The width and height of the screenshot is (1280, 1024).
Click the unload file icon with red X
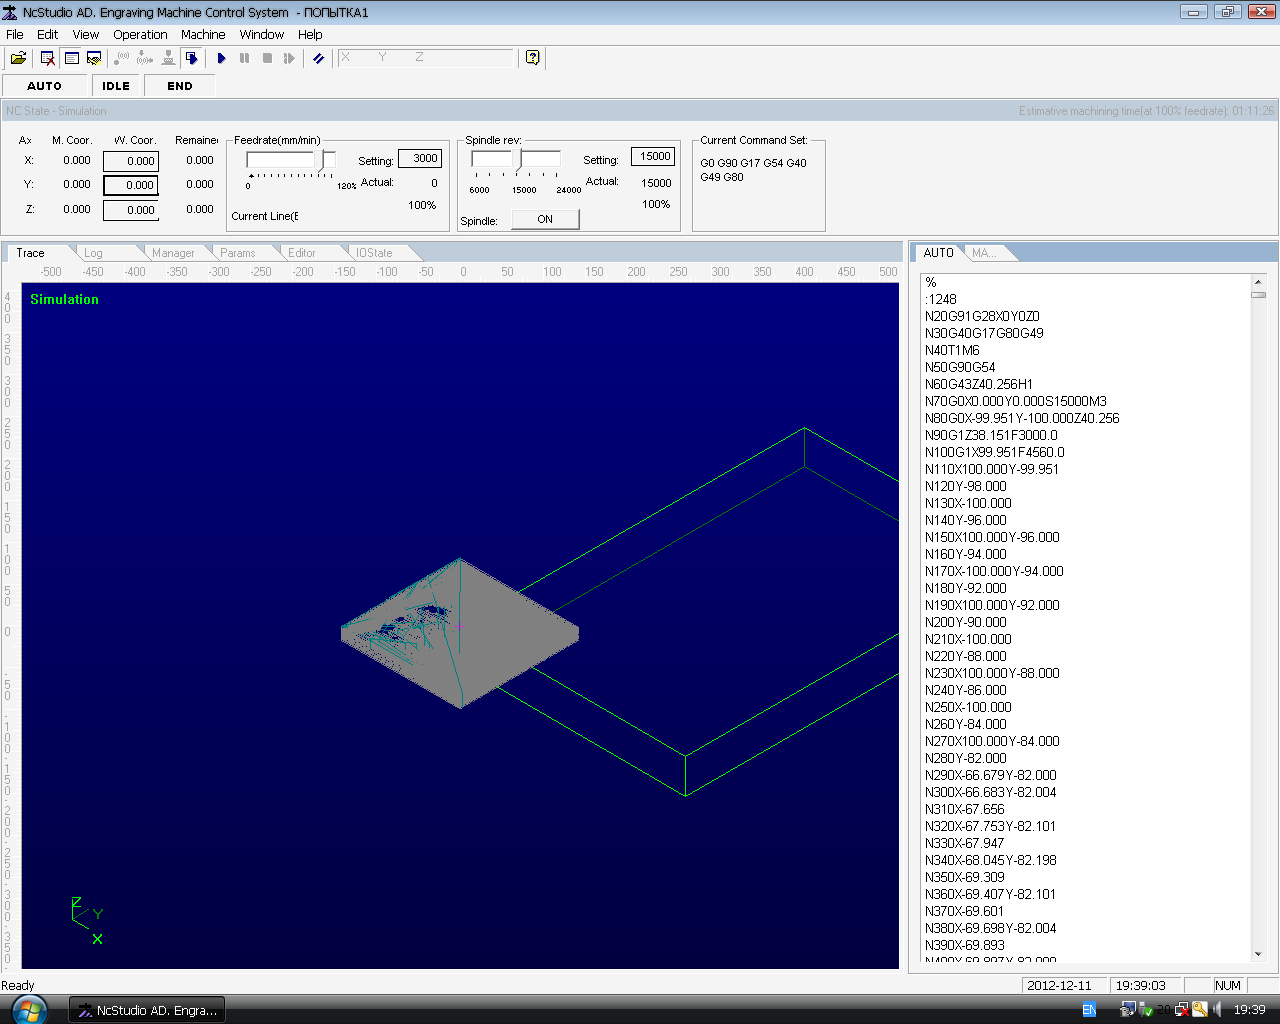pyautogui.click(x=47, y=58)
